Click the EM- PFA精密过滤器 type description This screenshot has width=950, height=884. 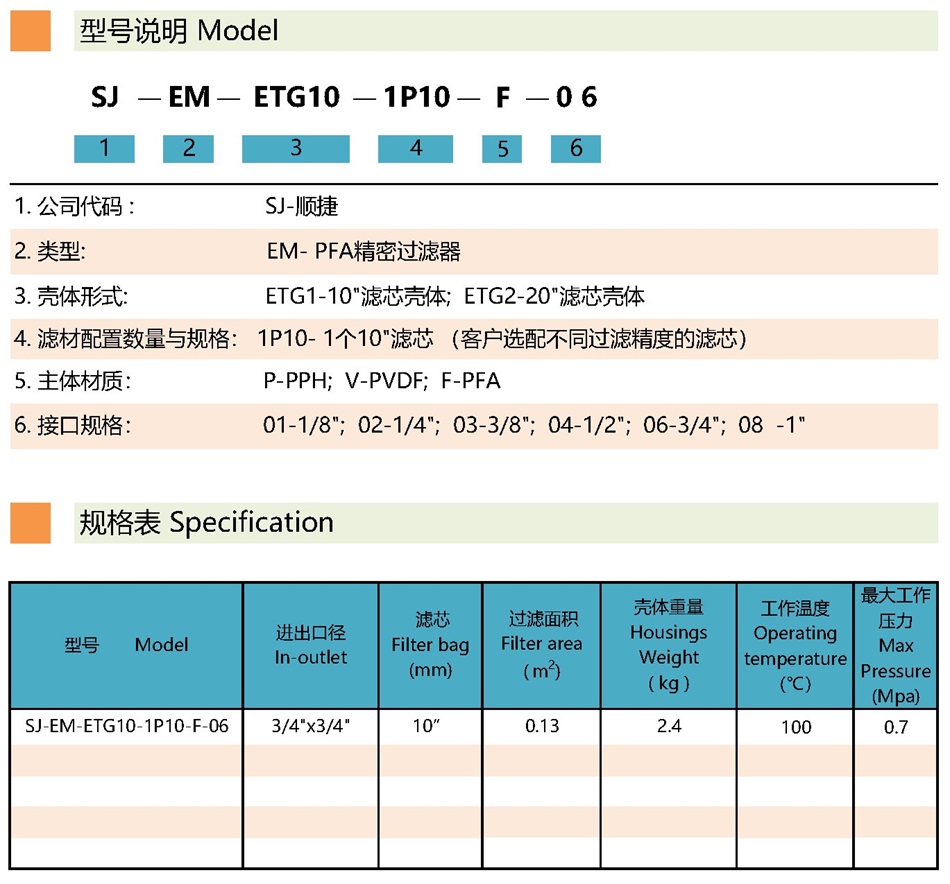(363, 252)
